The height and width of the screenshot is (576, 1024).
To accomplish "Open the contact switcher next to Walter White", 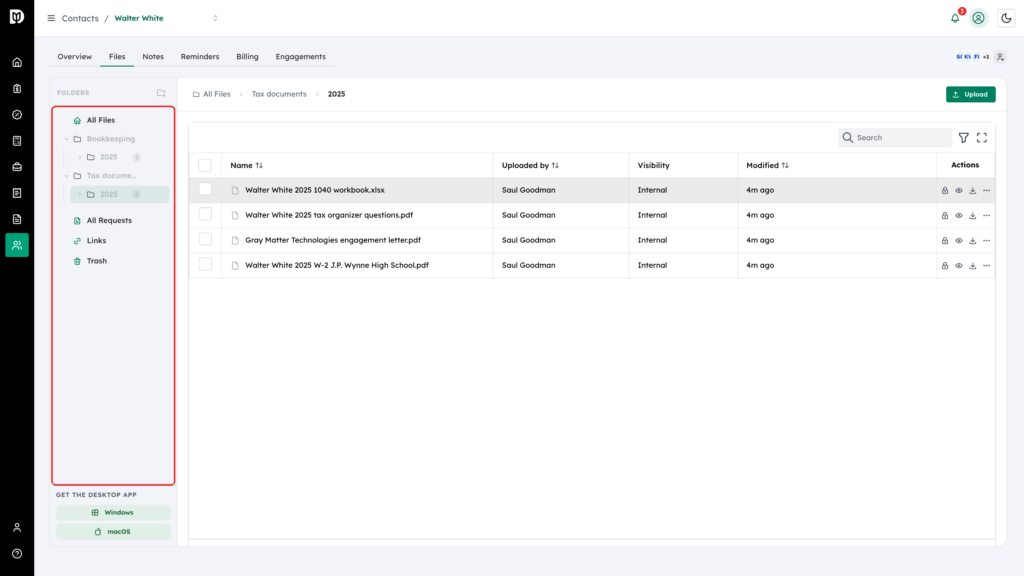I will click(216, 18).
